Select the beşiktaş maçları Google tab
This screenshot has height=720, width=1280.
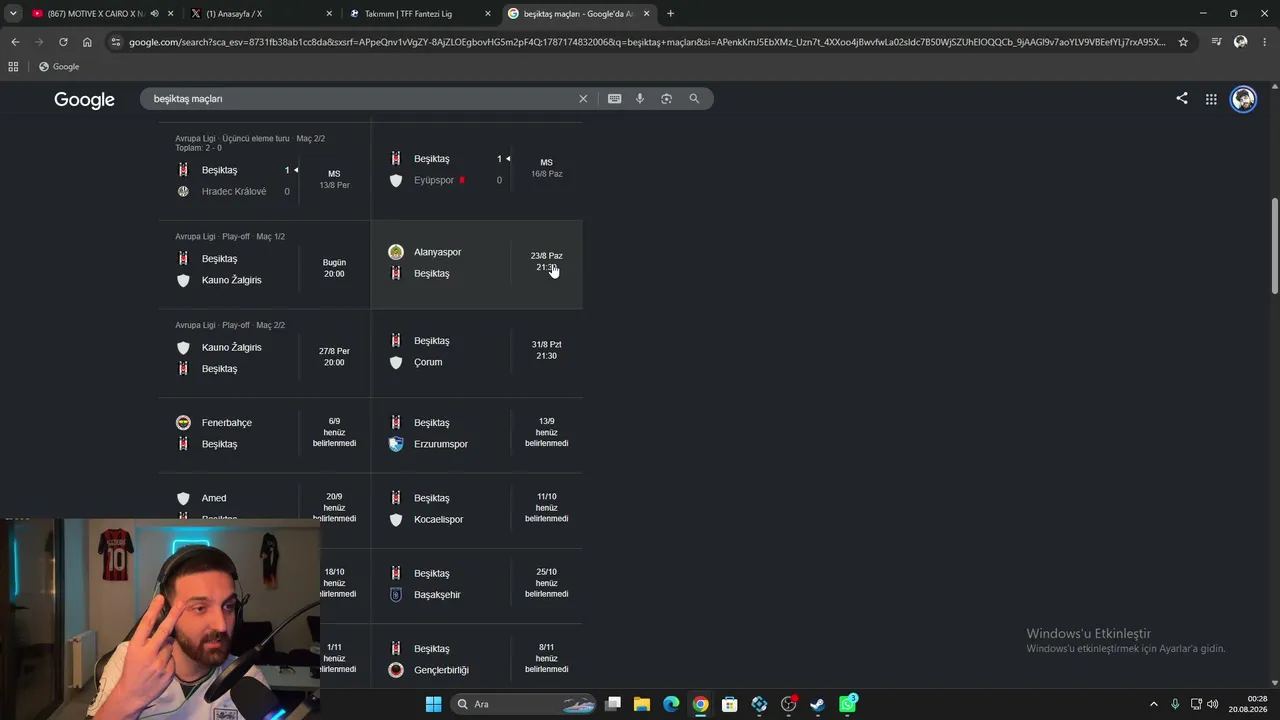click(580, 14)
